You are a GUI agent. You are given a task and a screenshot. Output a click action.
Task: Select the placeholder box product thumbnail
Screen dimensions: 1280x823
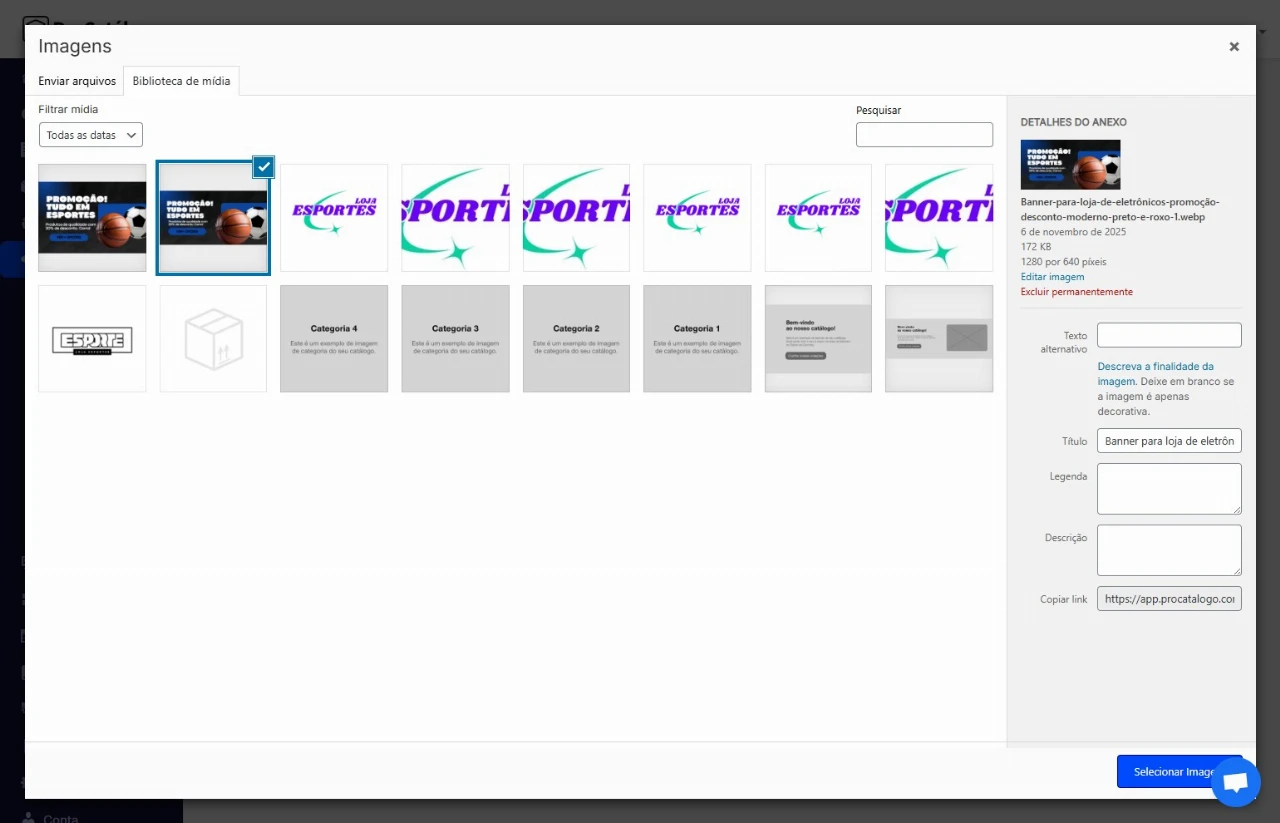213,339
